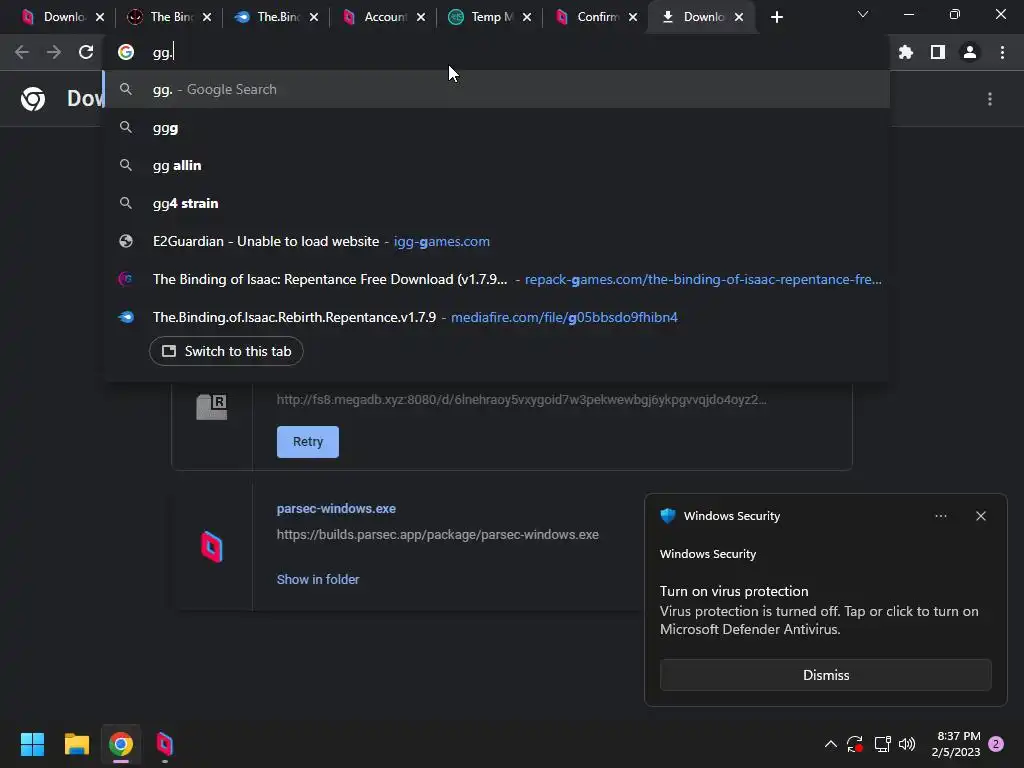Open the repack-games.com Binding of Isaac suggestion
Image resolution: width=1024 pixels, height=768 pixels.
coord(496,279)
